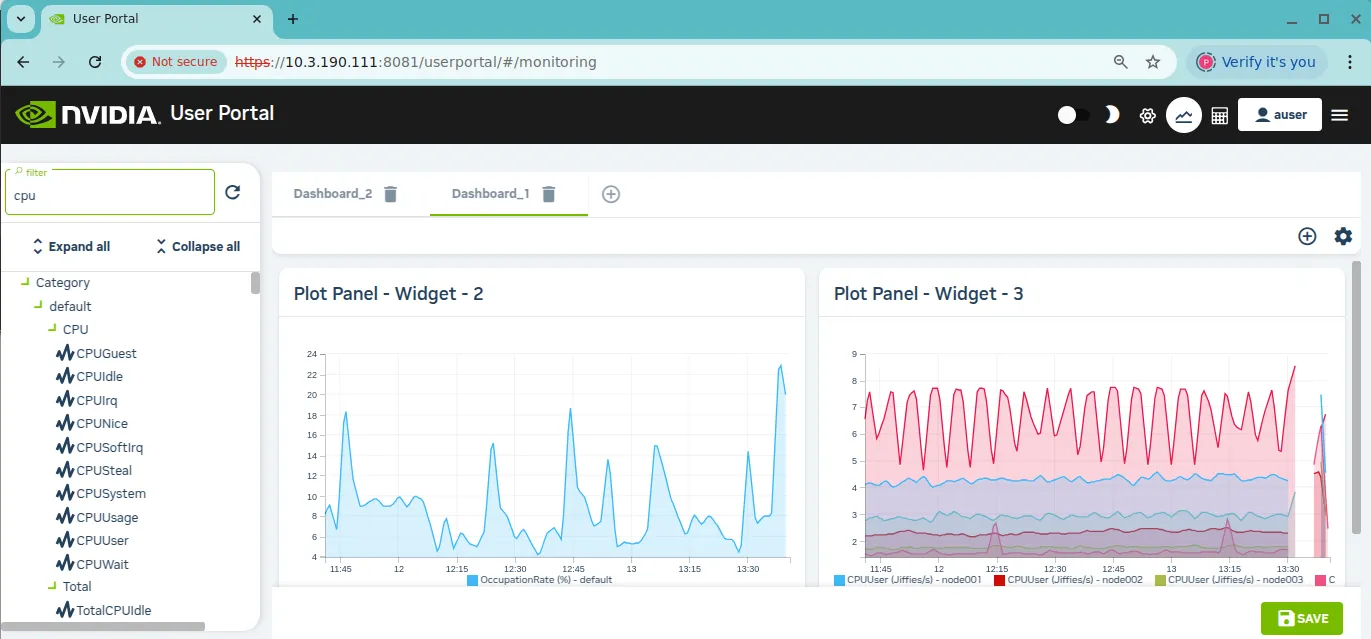
Task: Click the moon dark mode icon
Action: point(1111,115)
